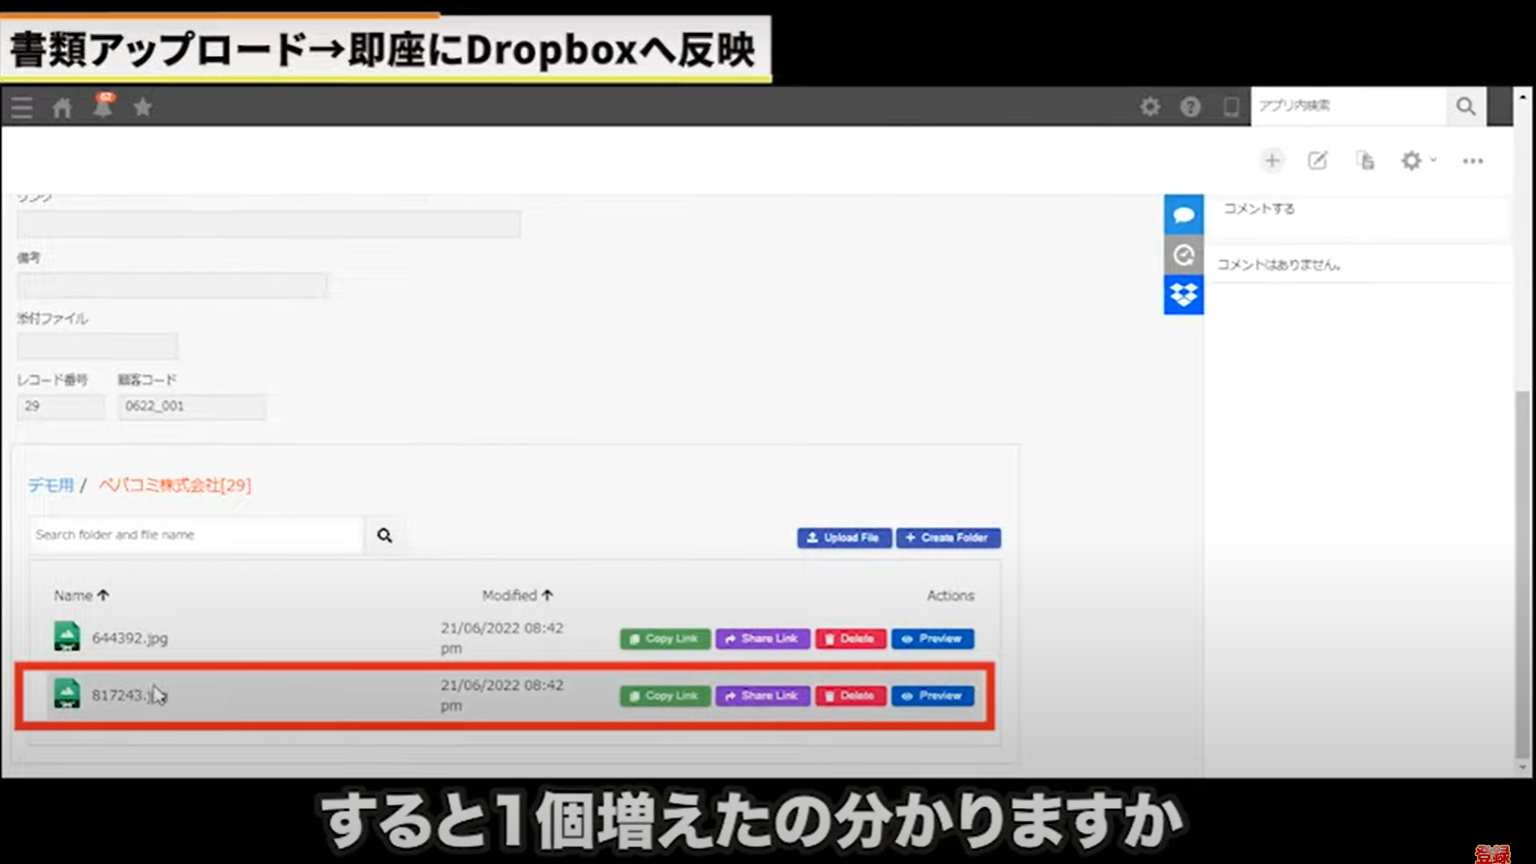The image size is (1536, 864).
Task: Sort by Name column arrow
Action: [103, 595]
